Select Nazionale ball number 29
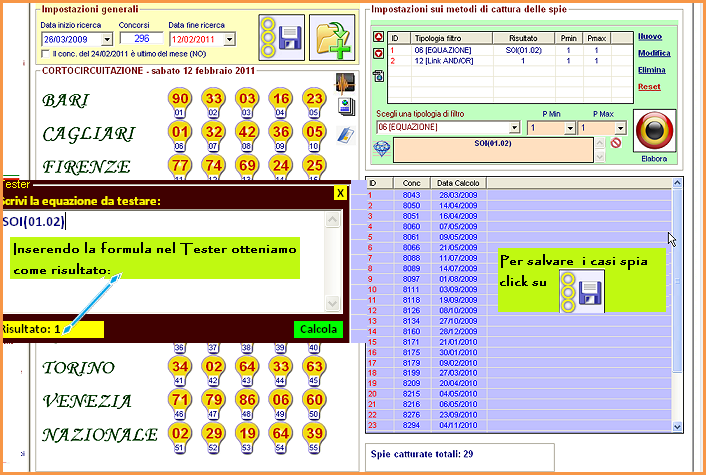This screenshot has width=706, height=475. click(x=213, y=433)
